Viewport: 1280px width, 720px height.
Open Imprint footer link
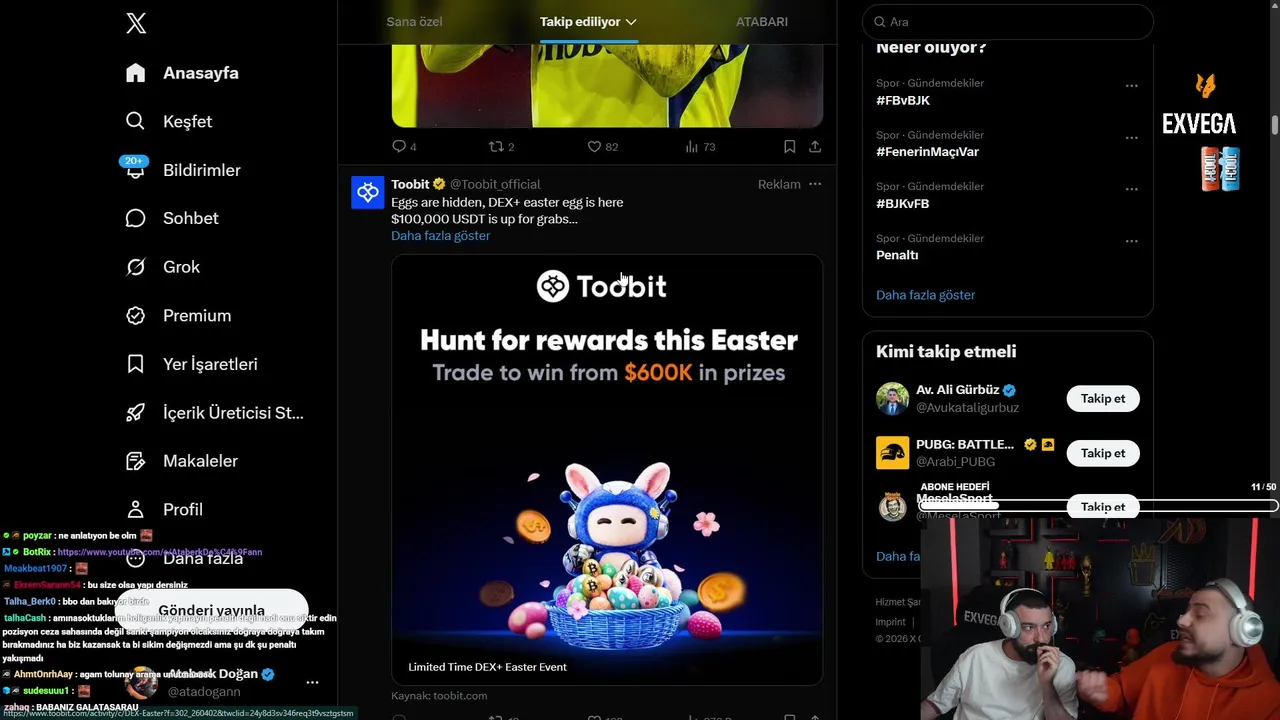pyautogui.click(x=891, y=621)
